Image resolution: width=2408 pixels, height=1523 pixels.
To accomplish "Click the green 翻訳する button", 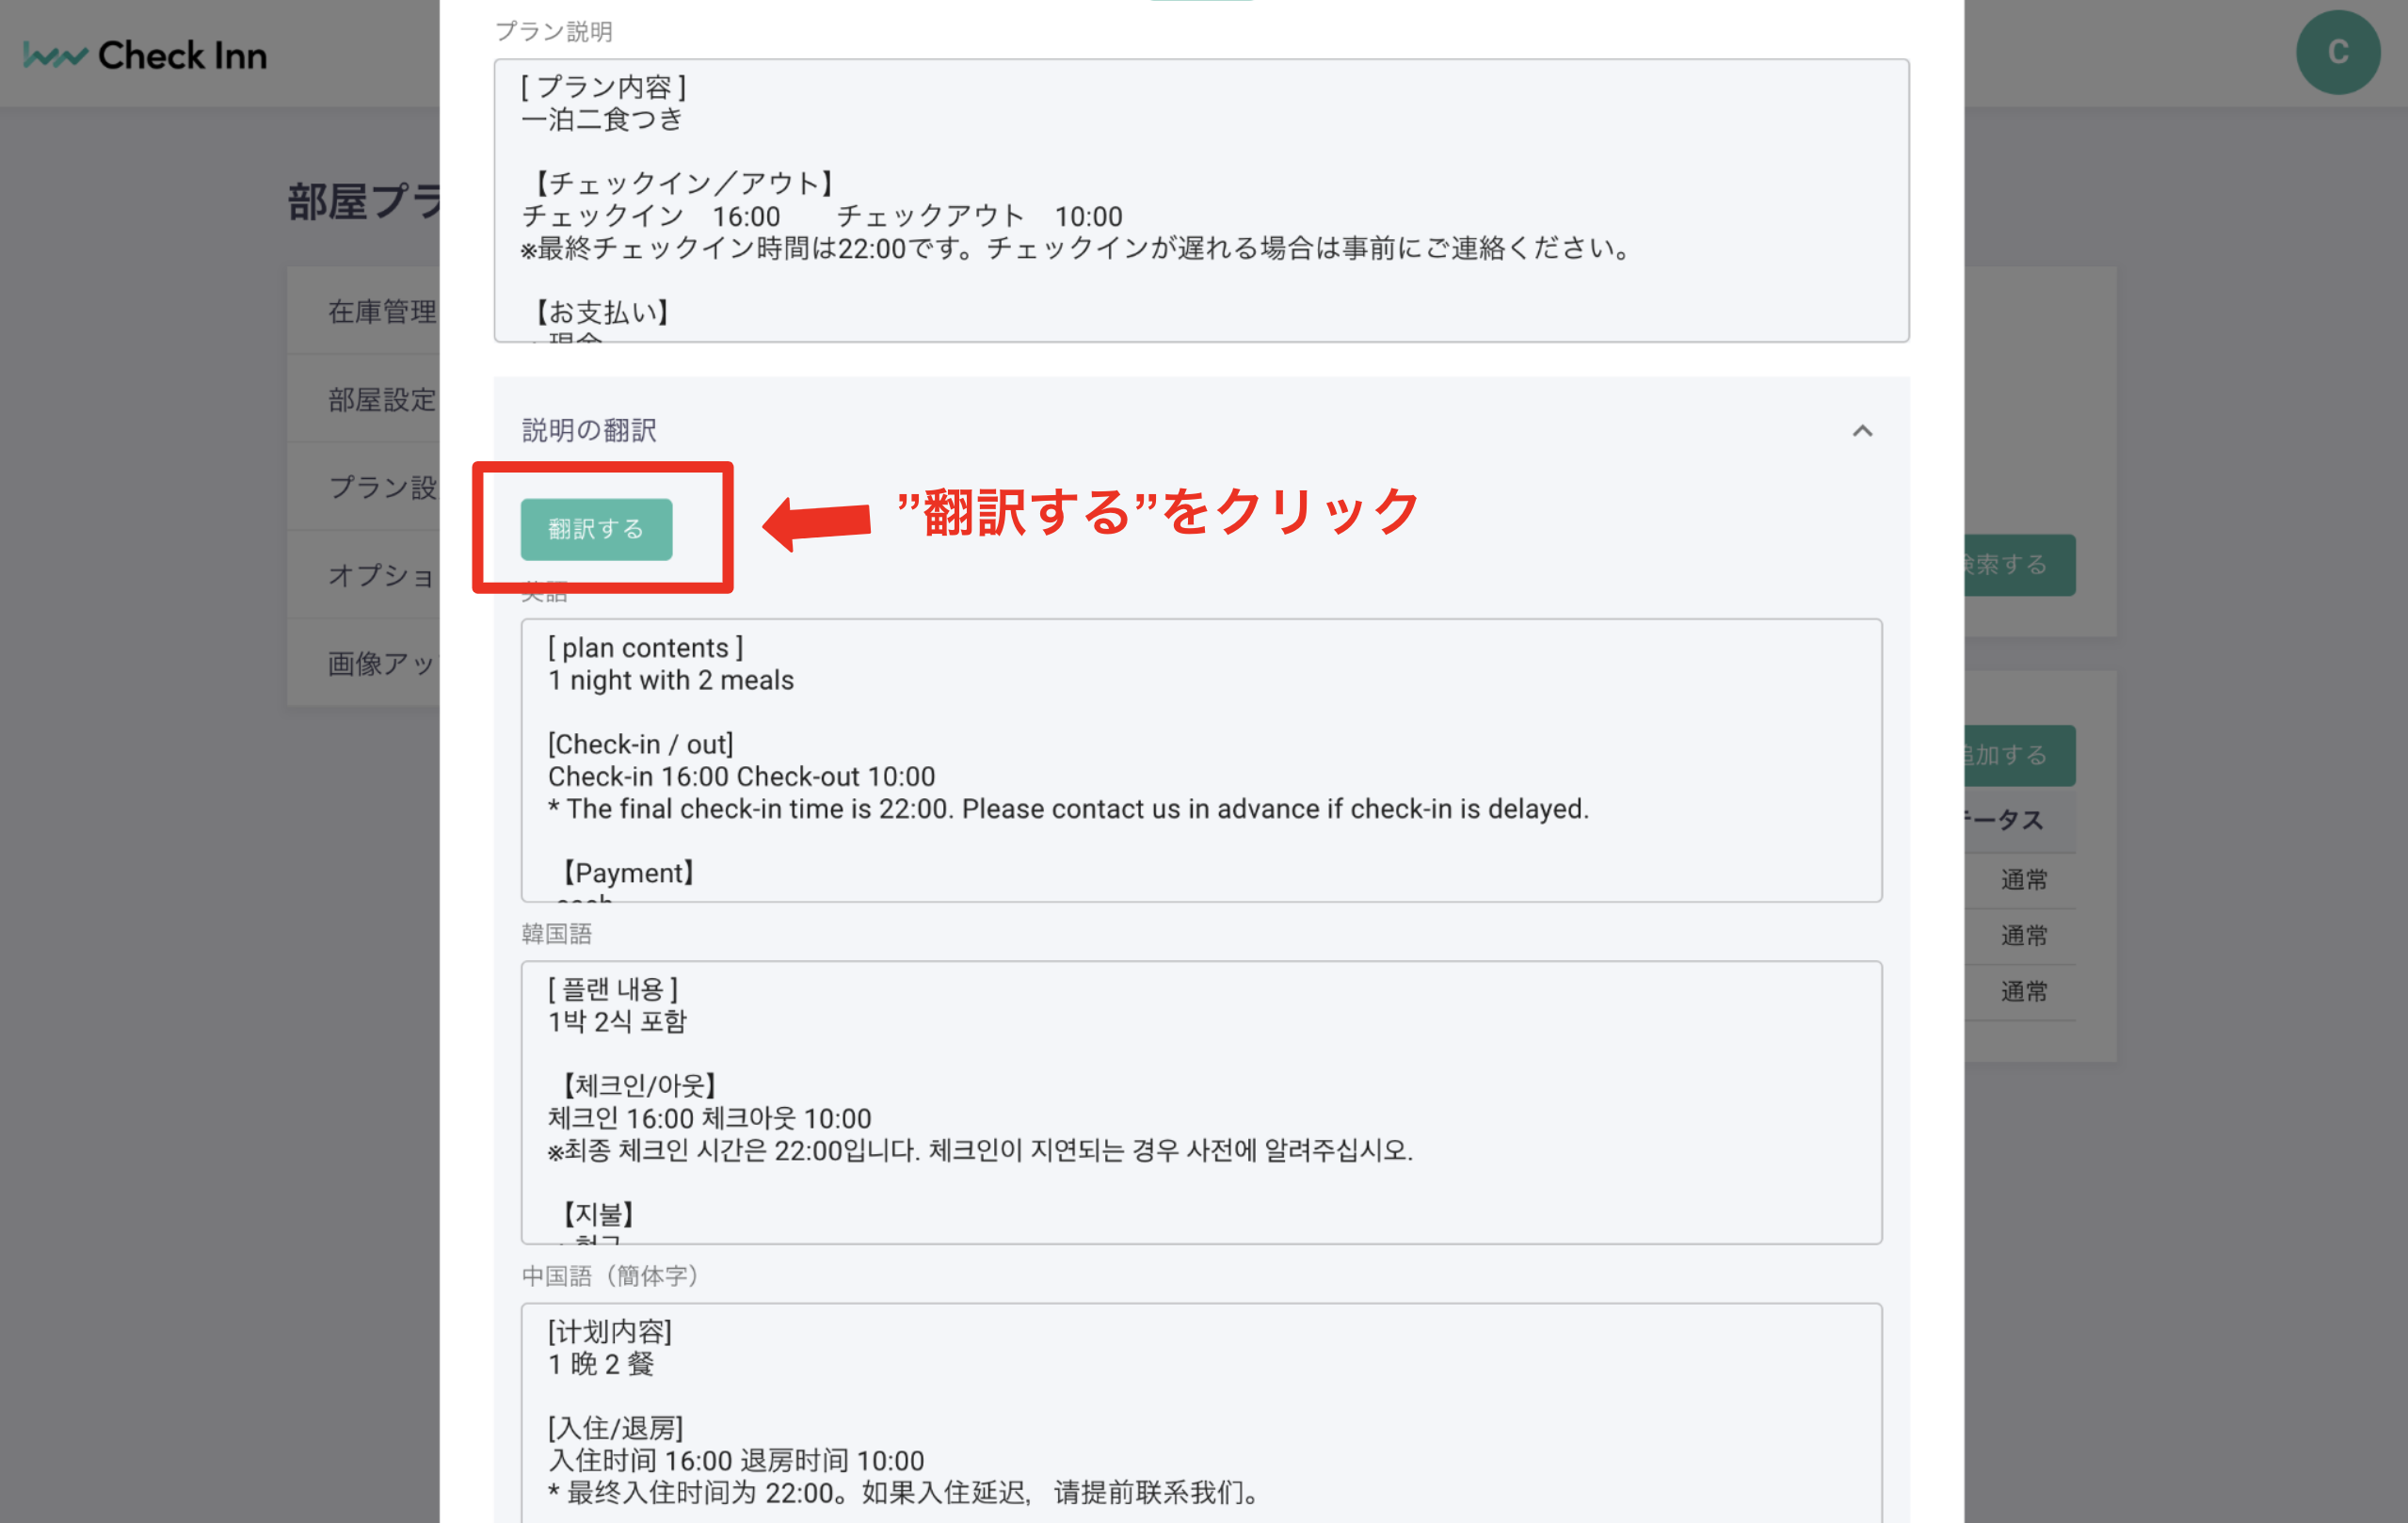I will click(x=596, y=529).
